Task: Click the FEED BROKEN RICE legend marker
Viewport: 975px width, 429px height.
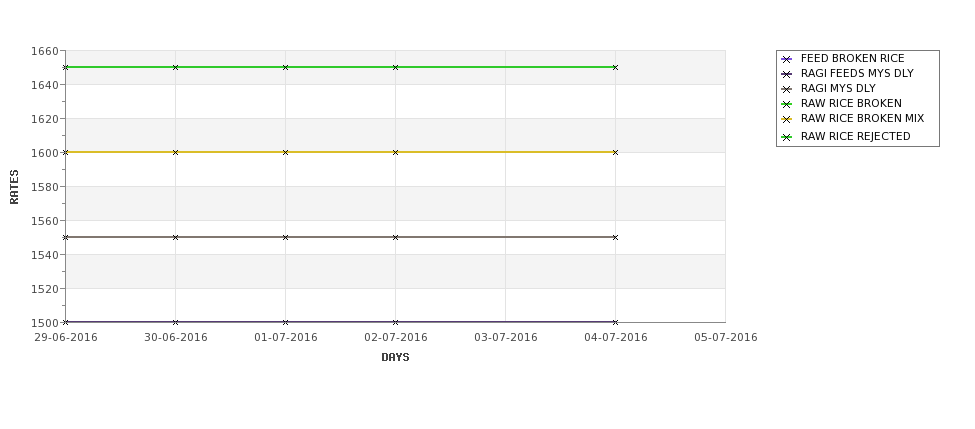Action: pos(787,59)
